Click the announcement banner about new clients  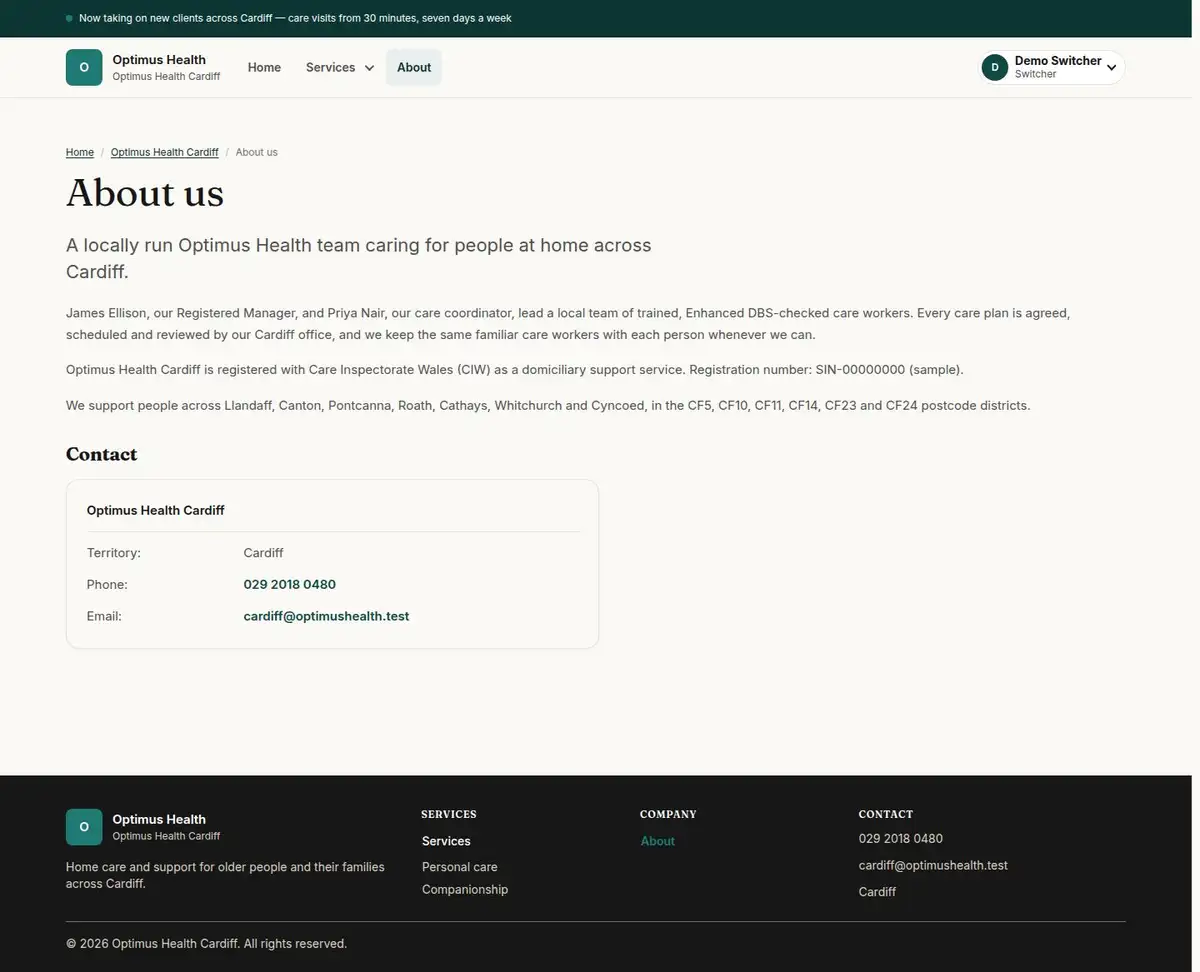coord(295,18)
